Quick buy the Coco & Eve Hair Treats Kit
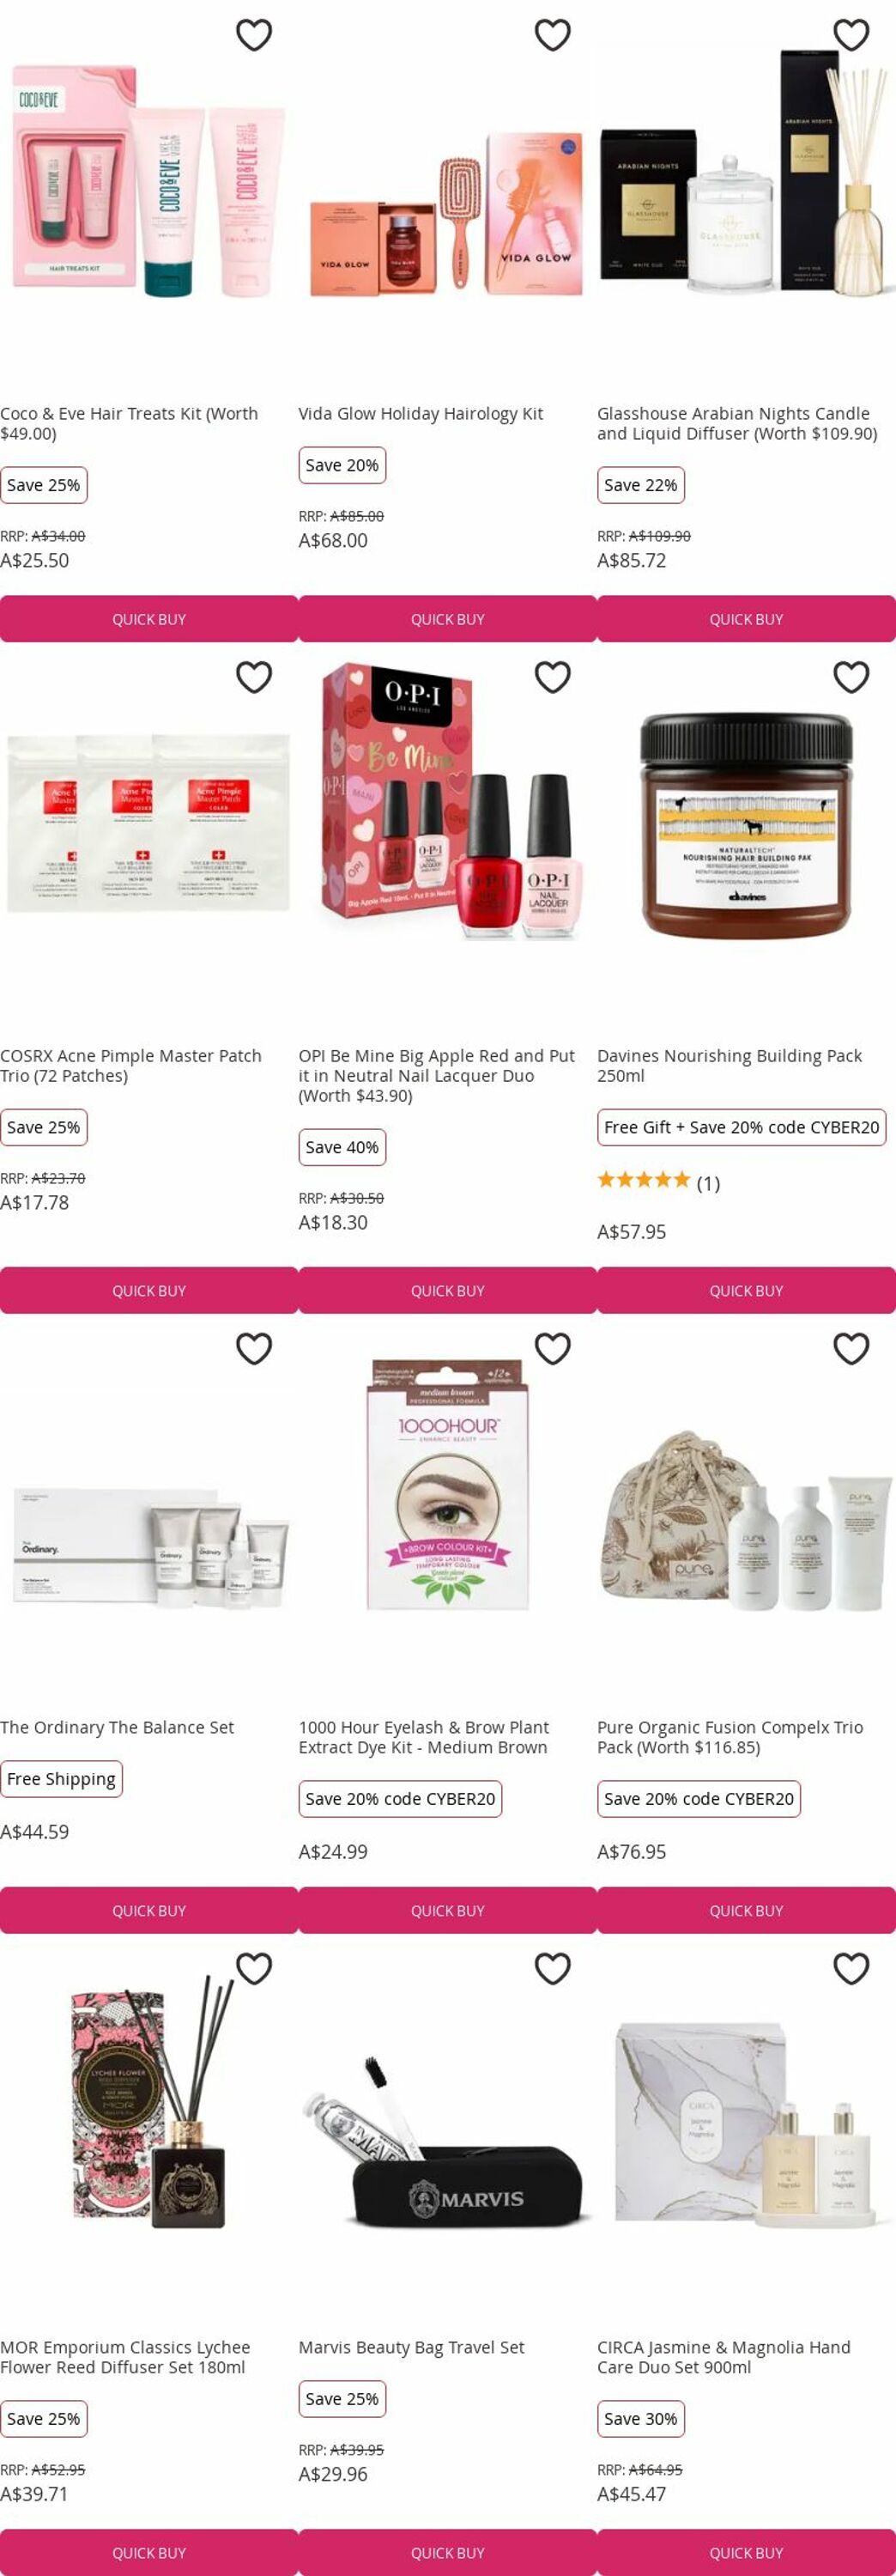 coord(149,619)
